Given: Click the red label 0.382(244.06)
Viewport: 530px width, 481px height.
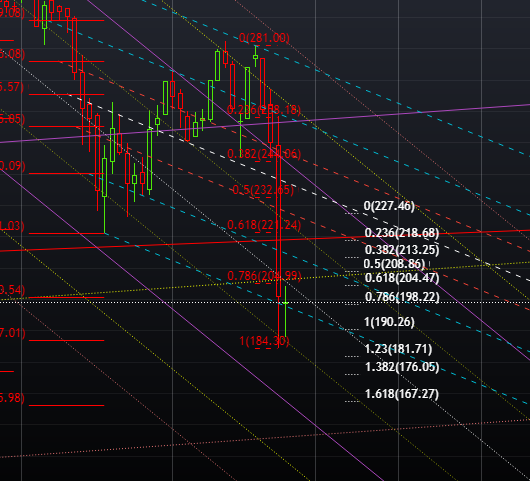Looking at the screenshot, I should point(264,154).
